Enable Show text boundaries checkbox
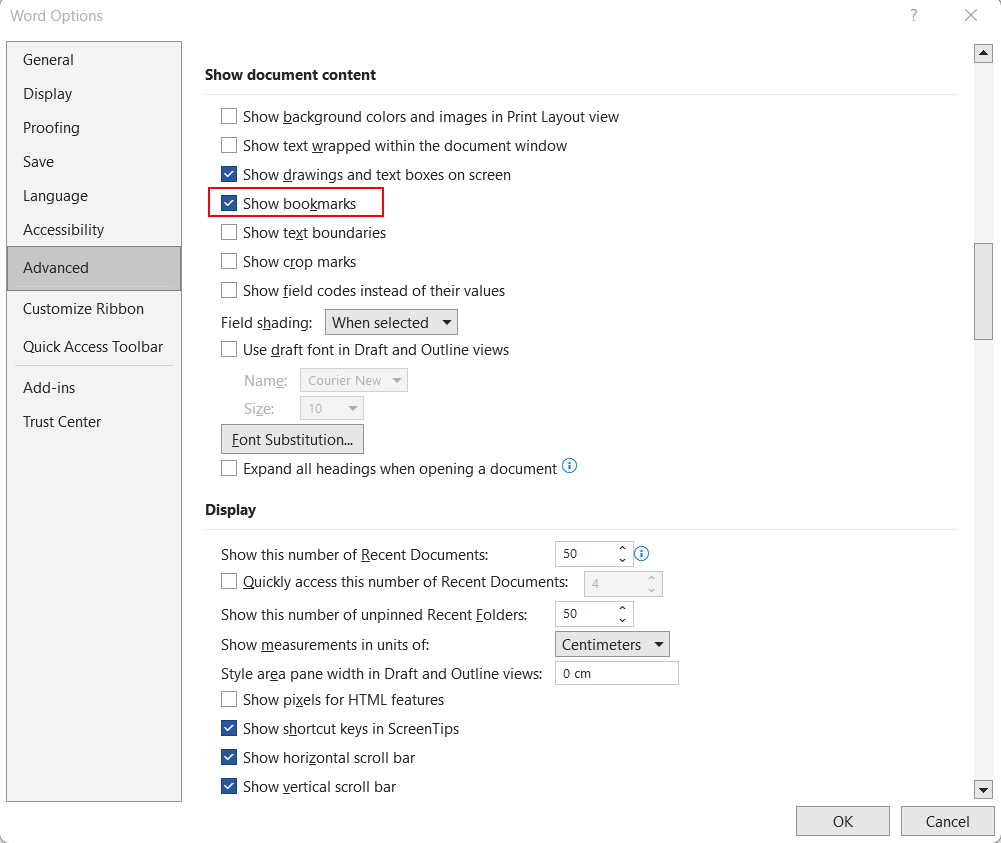This screenshot has width=1001, height=843. click(x=229, y=232)
